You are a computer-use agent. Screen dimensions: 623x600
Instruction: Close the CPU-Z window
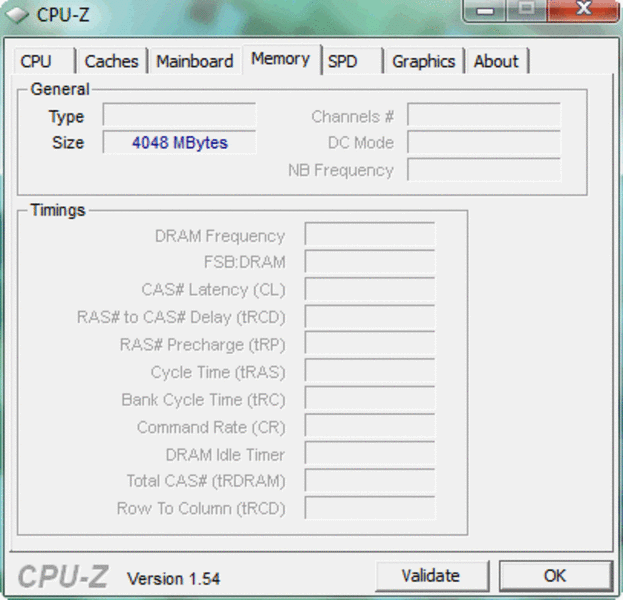pos(585,10)
